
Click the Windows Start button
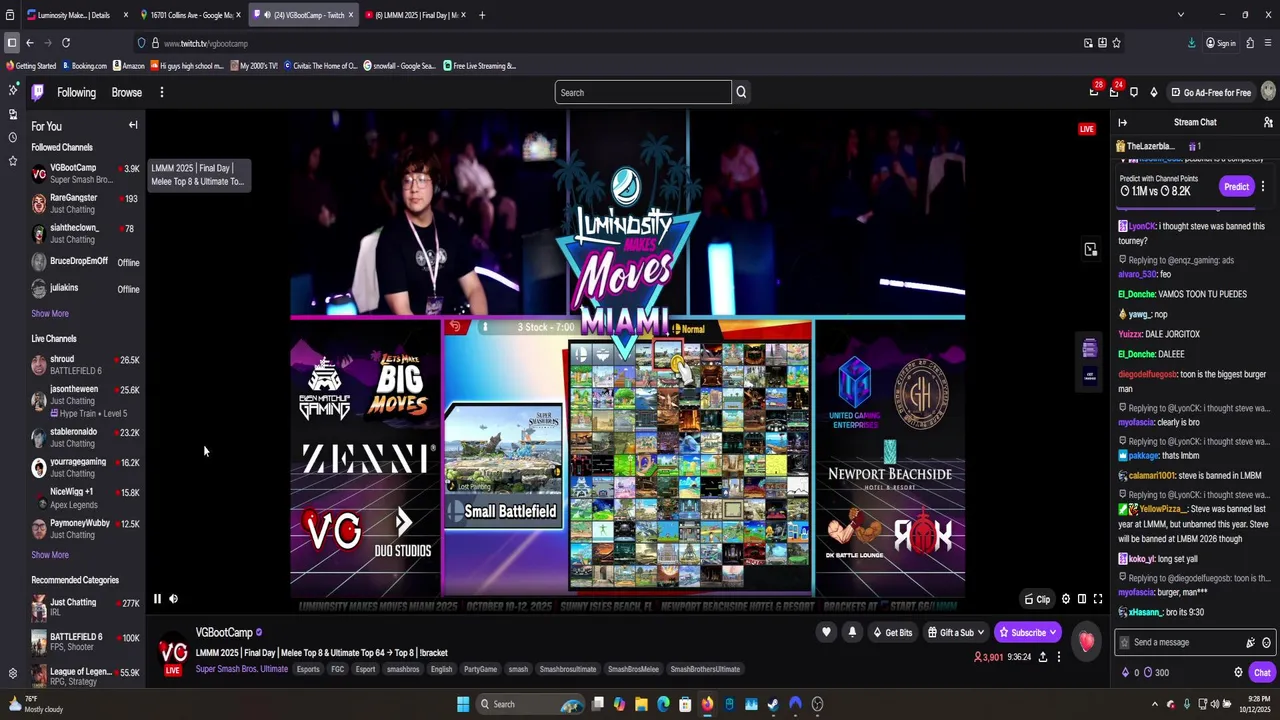[x=463, y=704]
